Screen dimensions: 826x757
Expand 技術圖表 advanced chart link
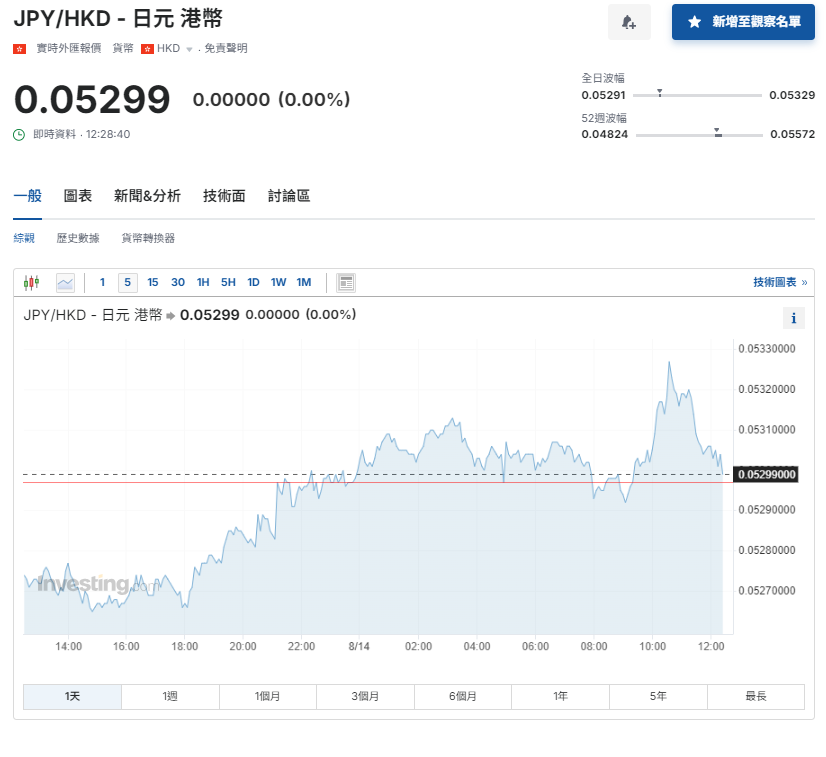click(780, 283)
